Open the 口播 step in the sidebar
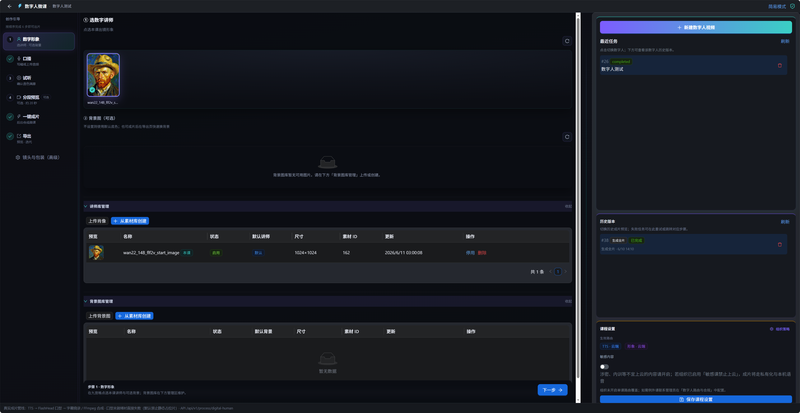Screen dimensions: 800x413 point(39,61)
